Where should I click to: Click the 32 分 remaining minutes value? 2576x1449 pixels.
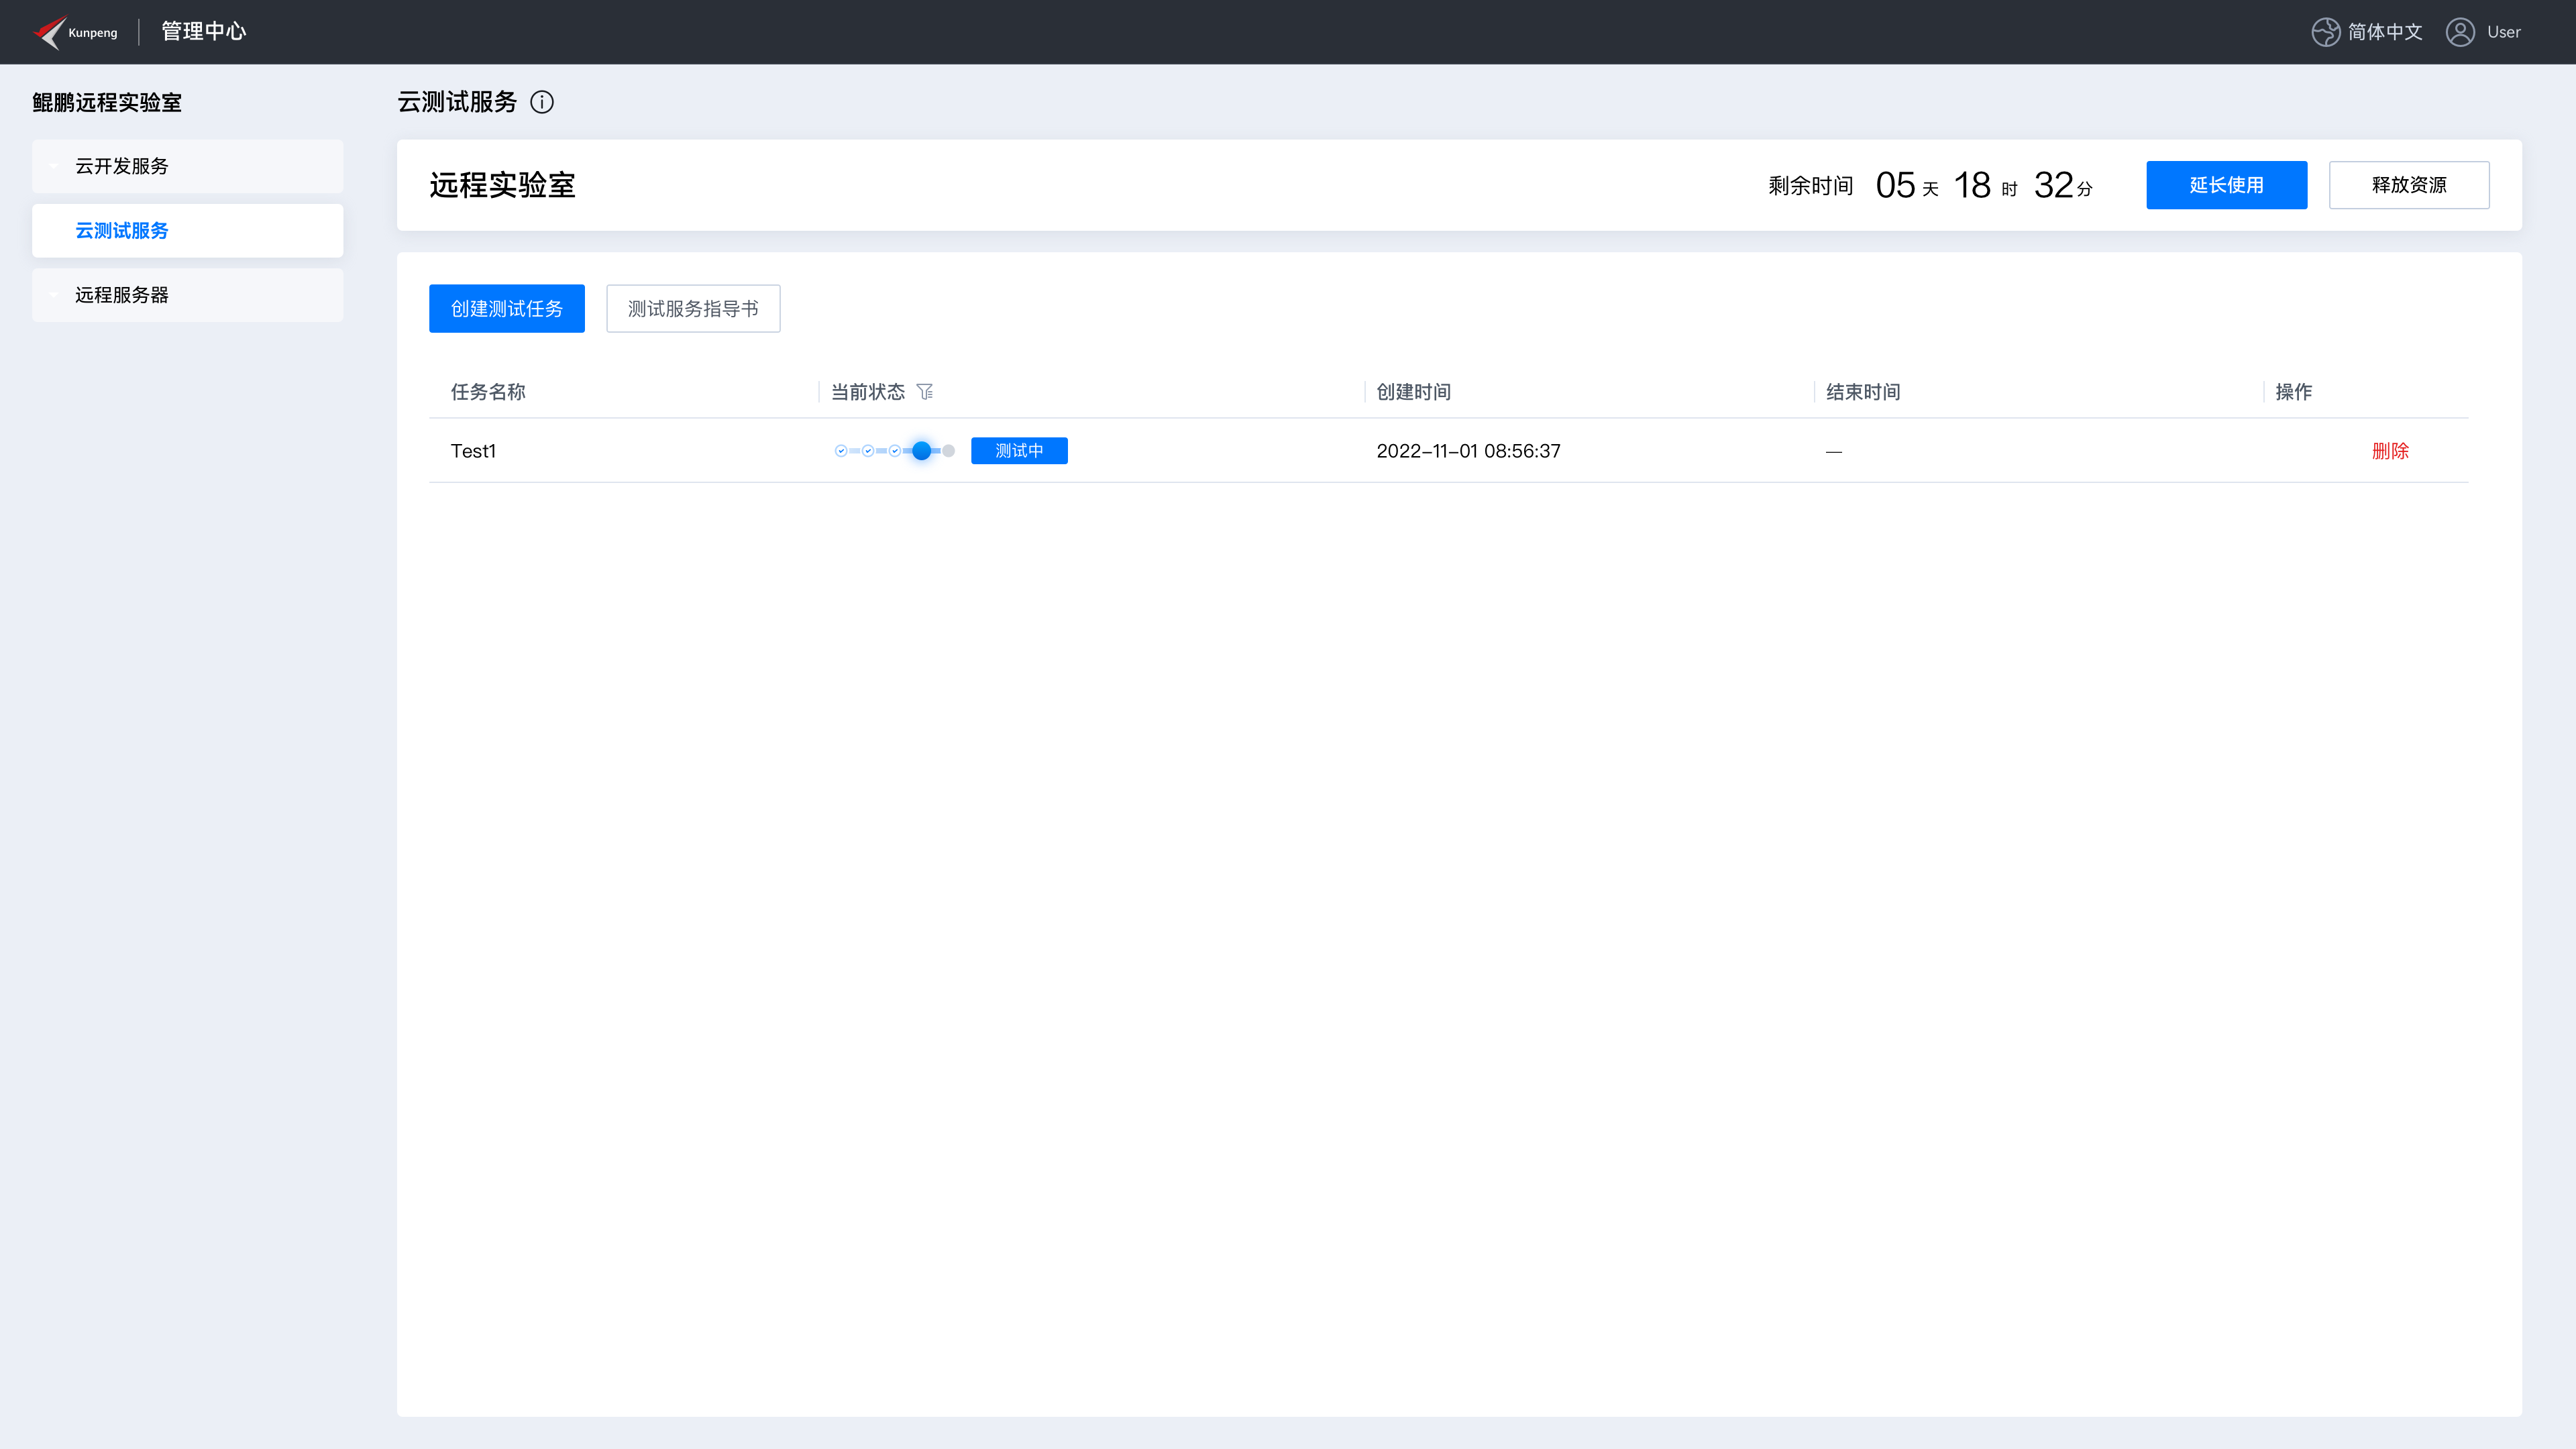[2063, 185]
